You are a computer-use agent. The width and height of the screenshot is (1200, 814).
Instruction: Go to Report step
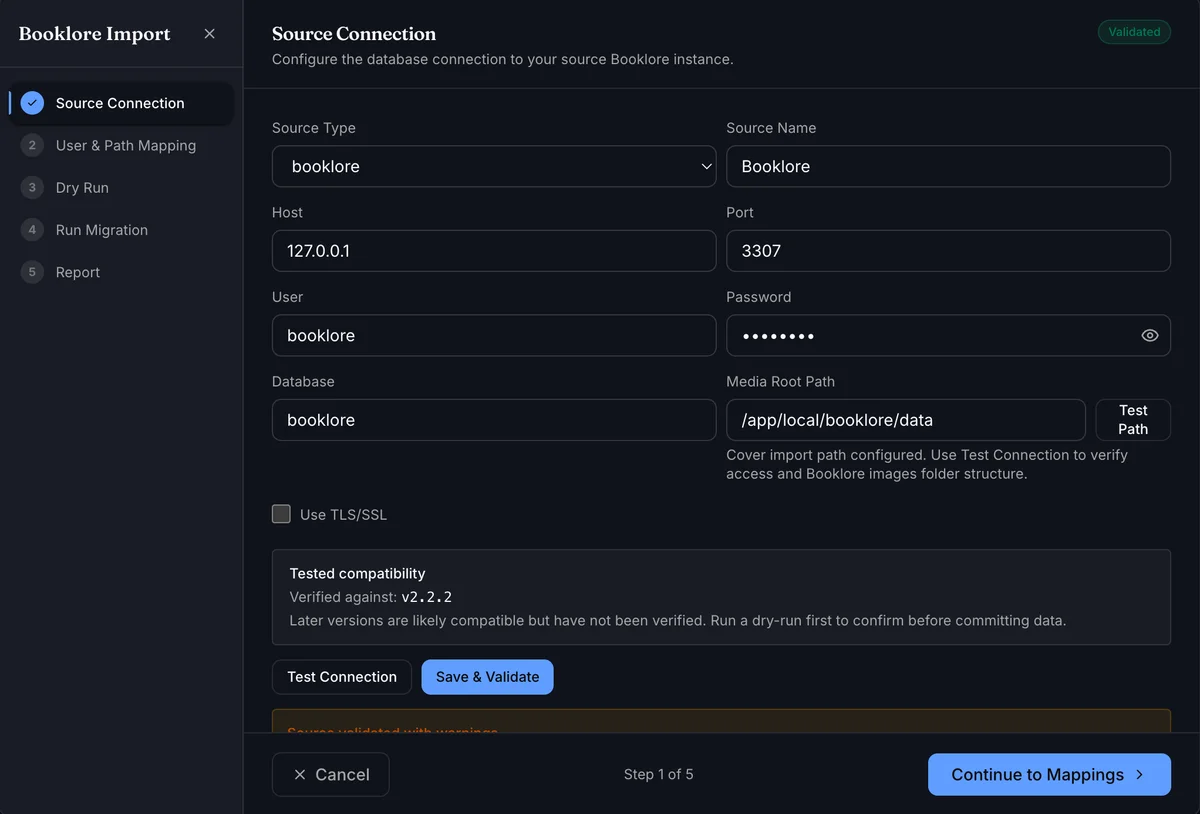[78, 272]
